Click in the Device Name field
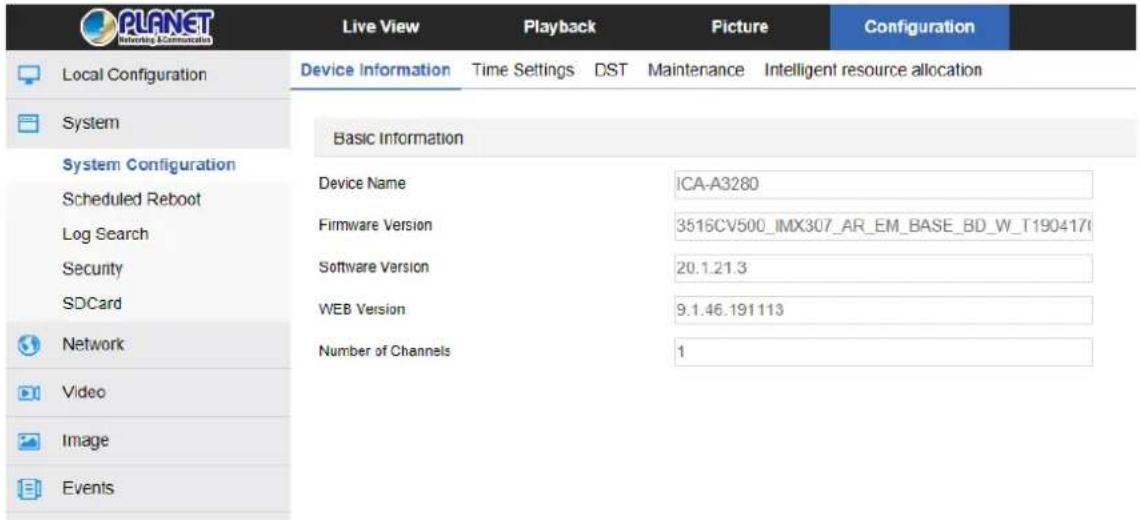The width and height of the screenshot is (1140, 520). click(x=883, y=184)
